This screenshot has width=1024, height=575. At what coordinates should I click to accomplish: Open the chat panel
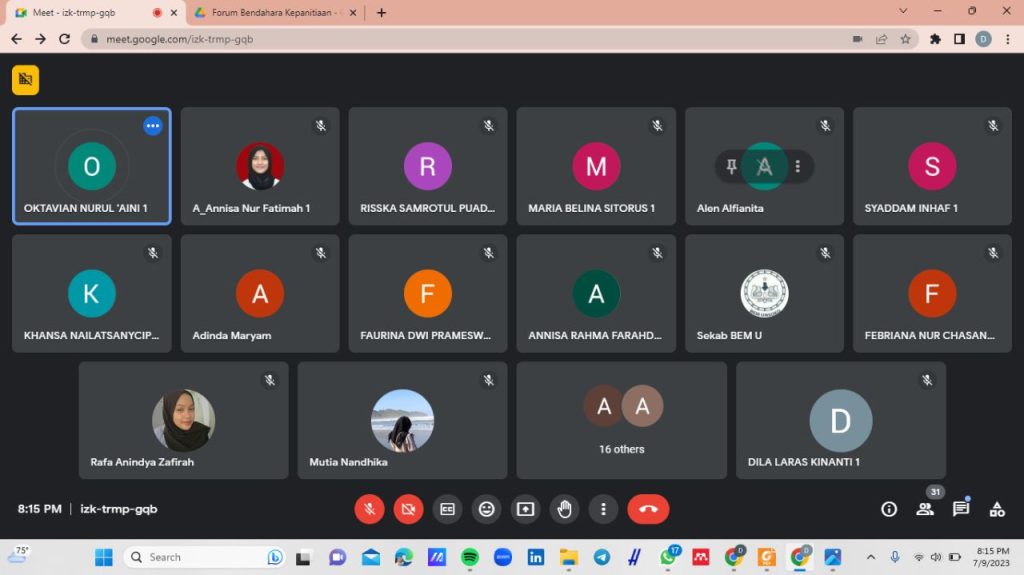coord(961,509)
